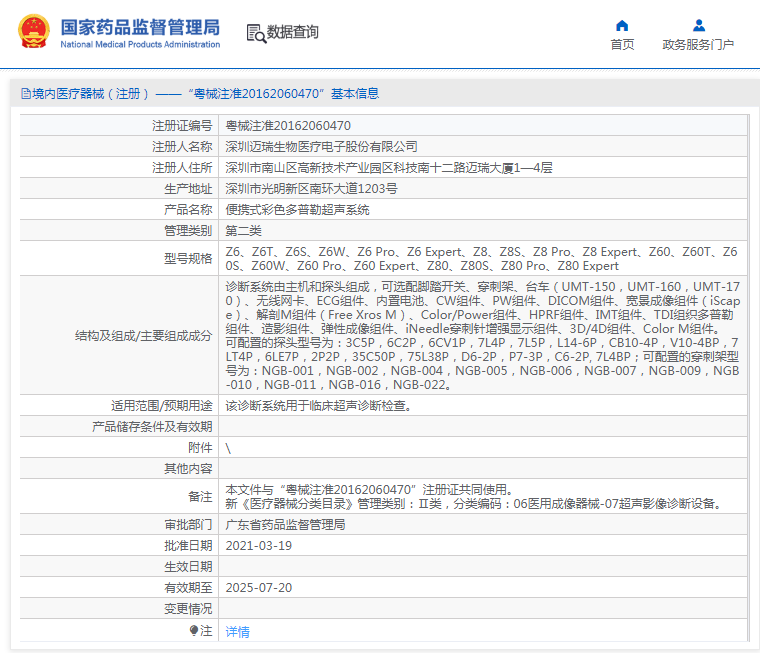Select registration number 粤械注准20162060470 cell

coord(288,126)
